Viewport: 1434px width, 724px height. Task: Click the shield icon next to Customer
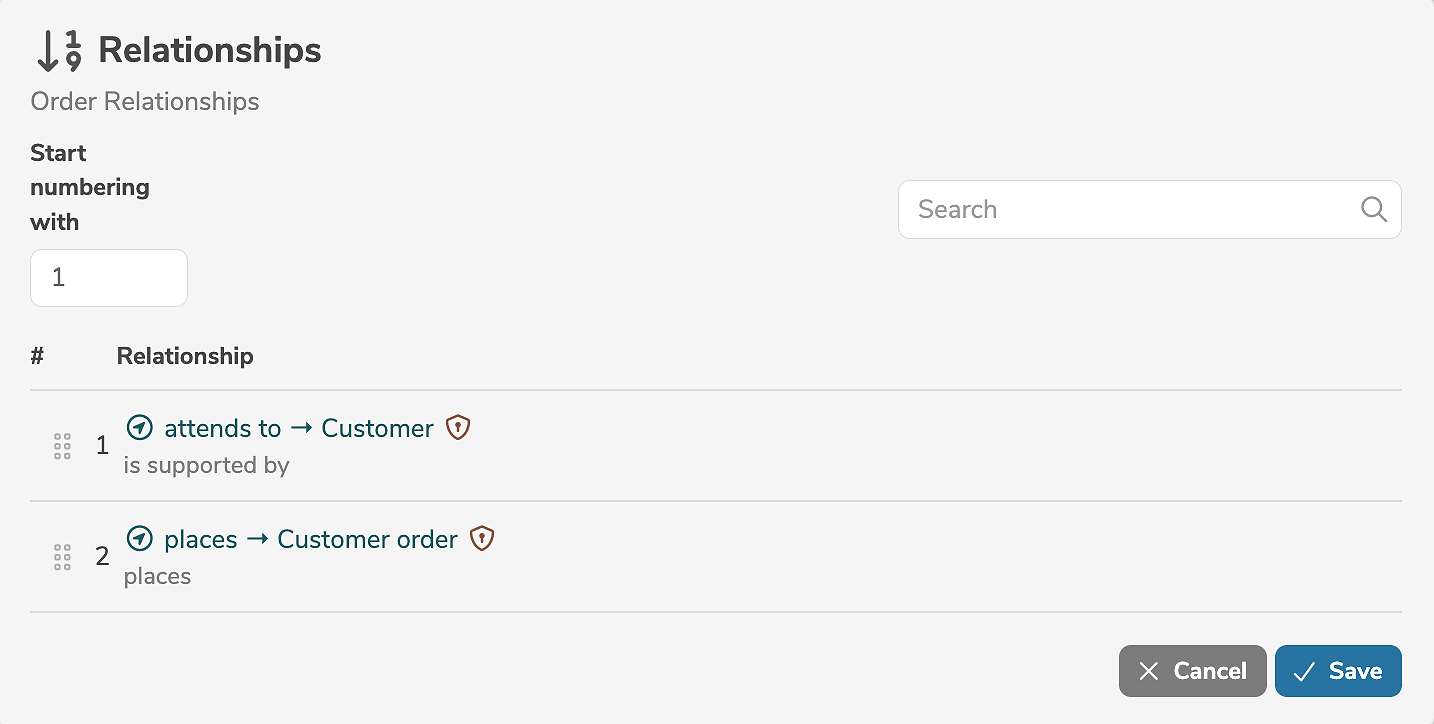tap(458, 427)
